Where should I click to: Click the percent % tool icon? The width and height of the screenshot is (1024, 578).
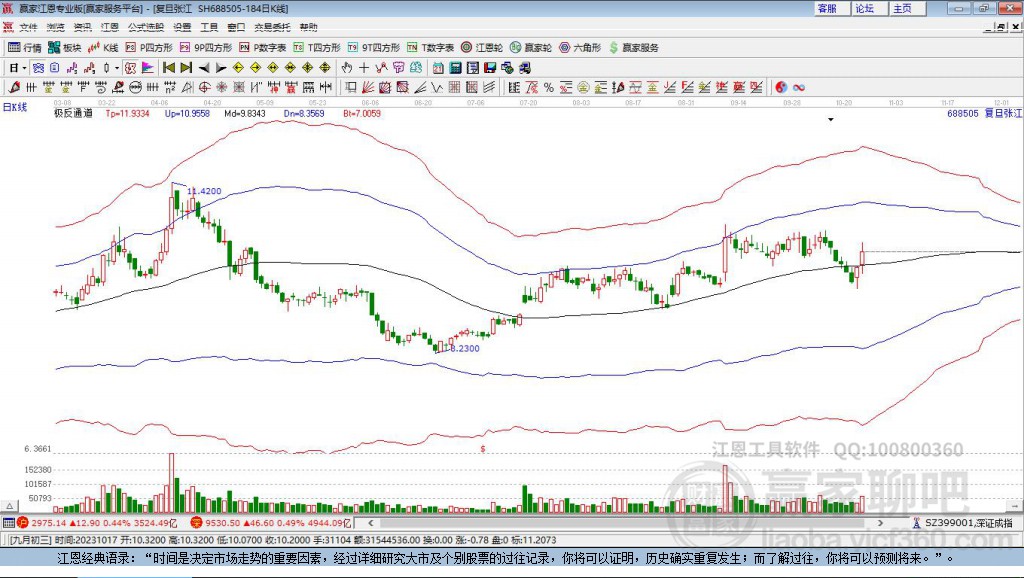pos(549,88)
